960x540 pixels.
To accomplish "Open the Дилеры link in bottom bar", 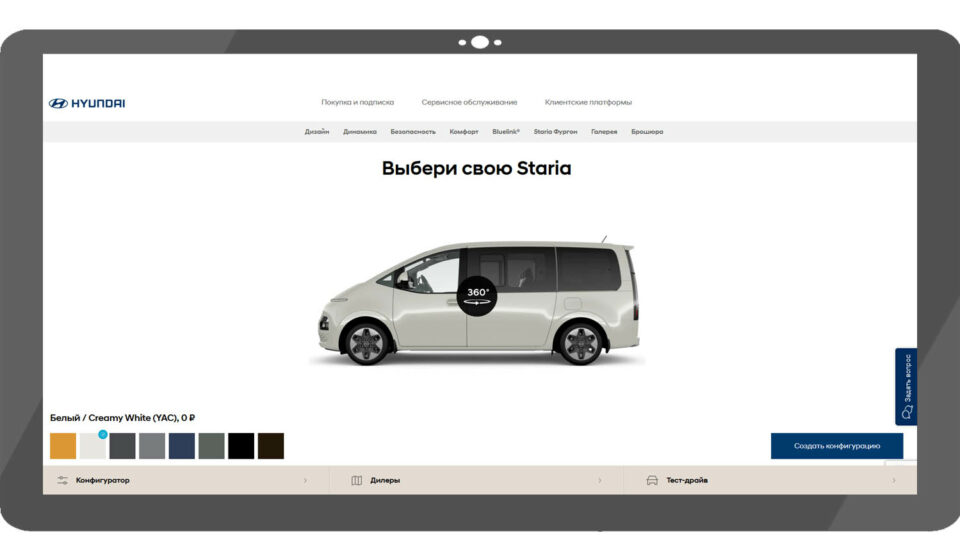I will pyautogui.click(x=384, y=481).
